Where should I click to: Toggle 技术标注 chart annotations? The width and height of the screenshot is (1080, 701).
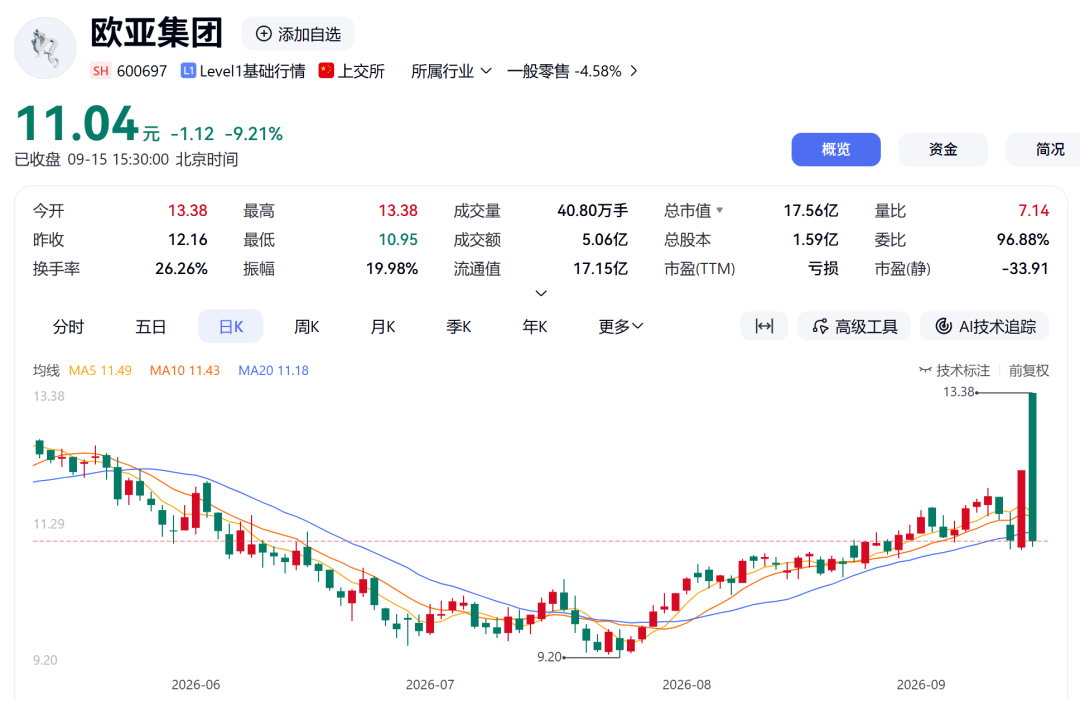click(955, 370)
